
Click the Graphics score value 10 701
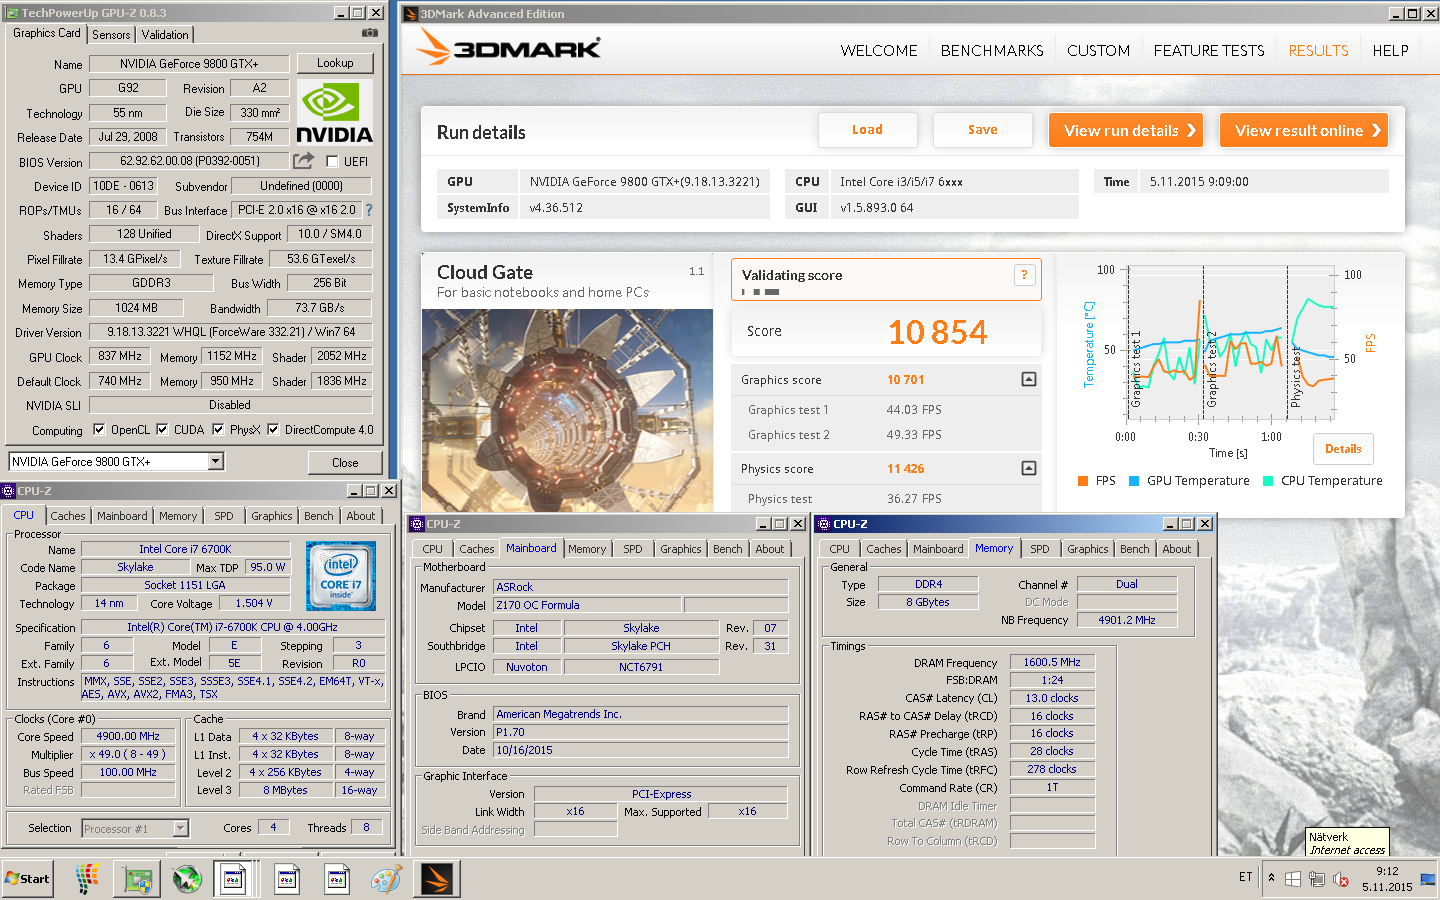point(906,380)
